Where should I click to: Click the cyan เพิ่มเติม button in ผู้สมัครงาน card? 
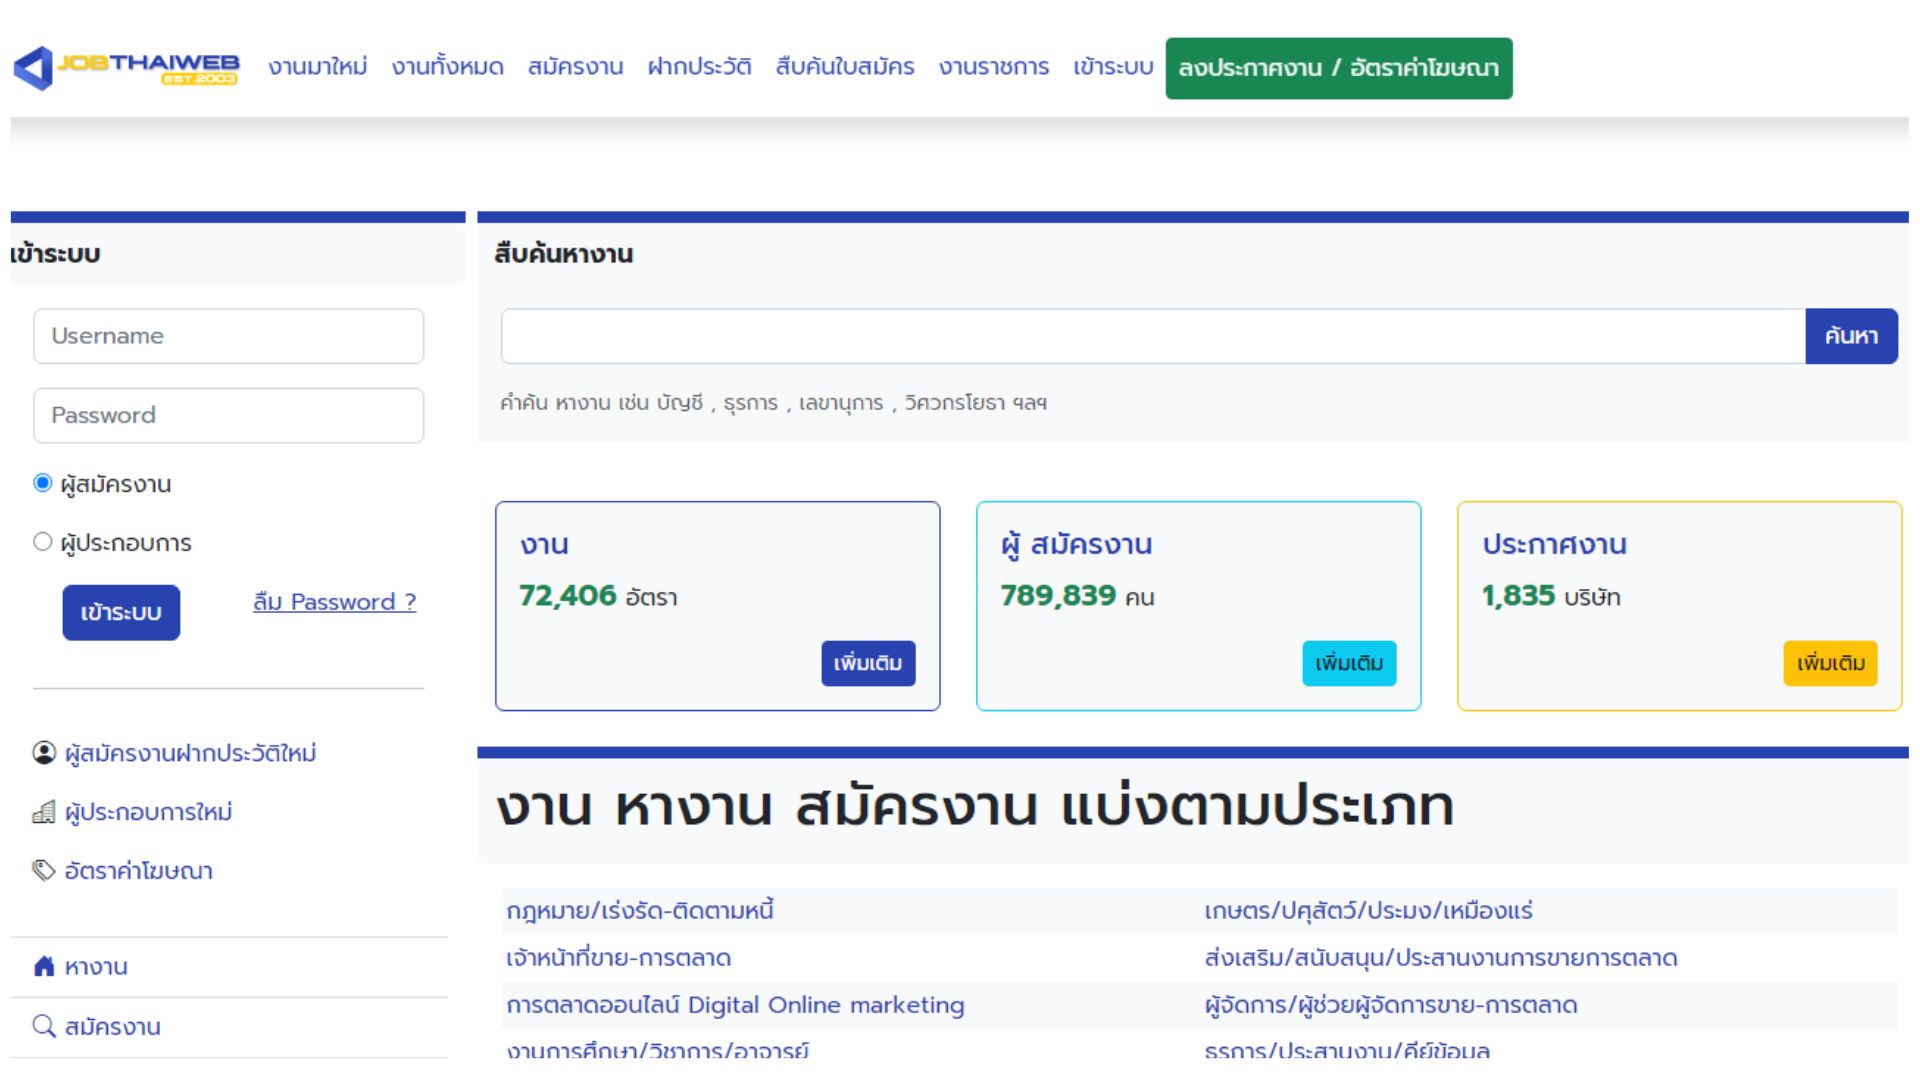coord(1348,663)
